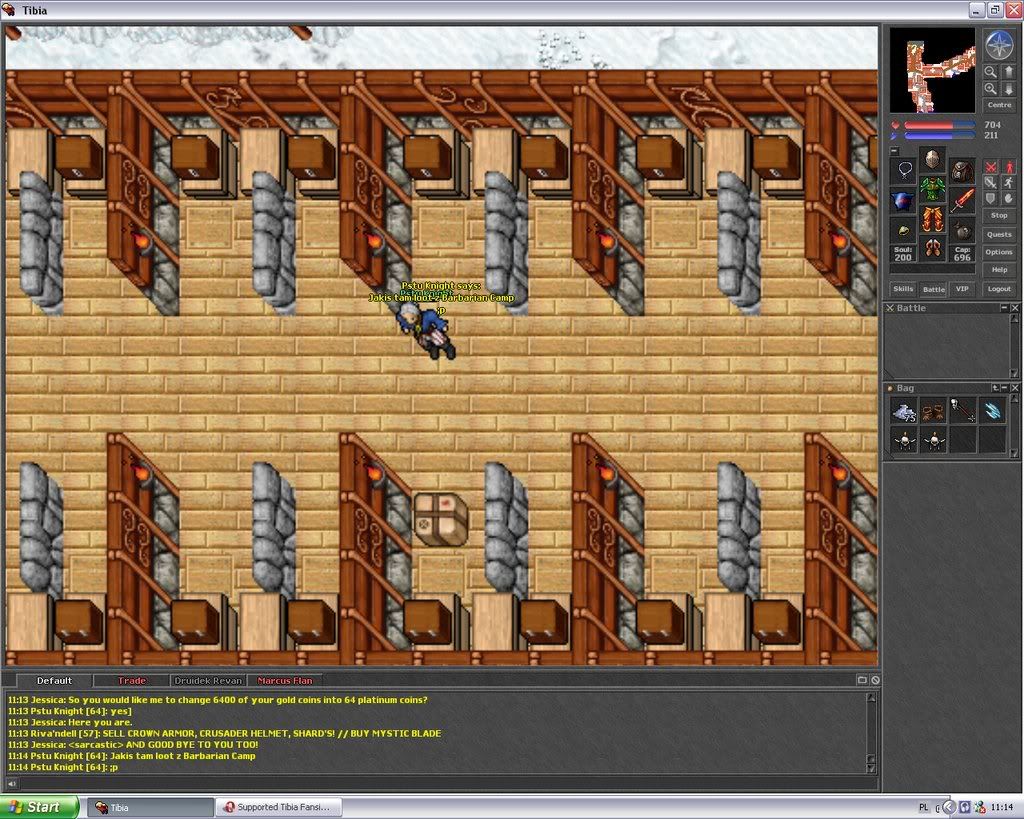Select the amulet necklace slot
Viewport: 1024px width, 819px height.
[x=904, y=170]
